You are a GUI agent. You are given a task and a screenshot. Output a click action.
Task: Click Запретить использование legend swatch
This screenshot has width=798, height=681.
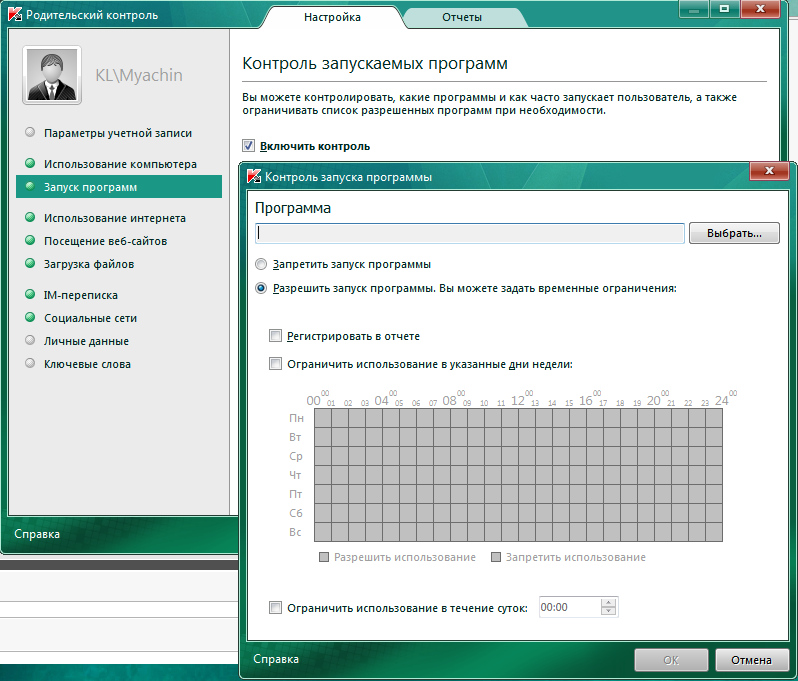pyautogui.click(x=496, y=557)
